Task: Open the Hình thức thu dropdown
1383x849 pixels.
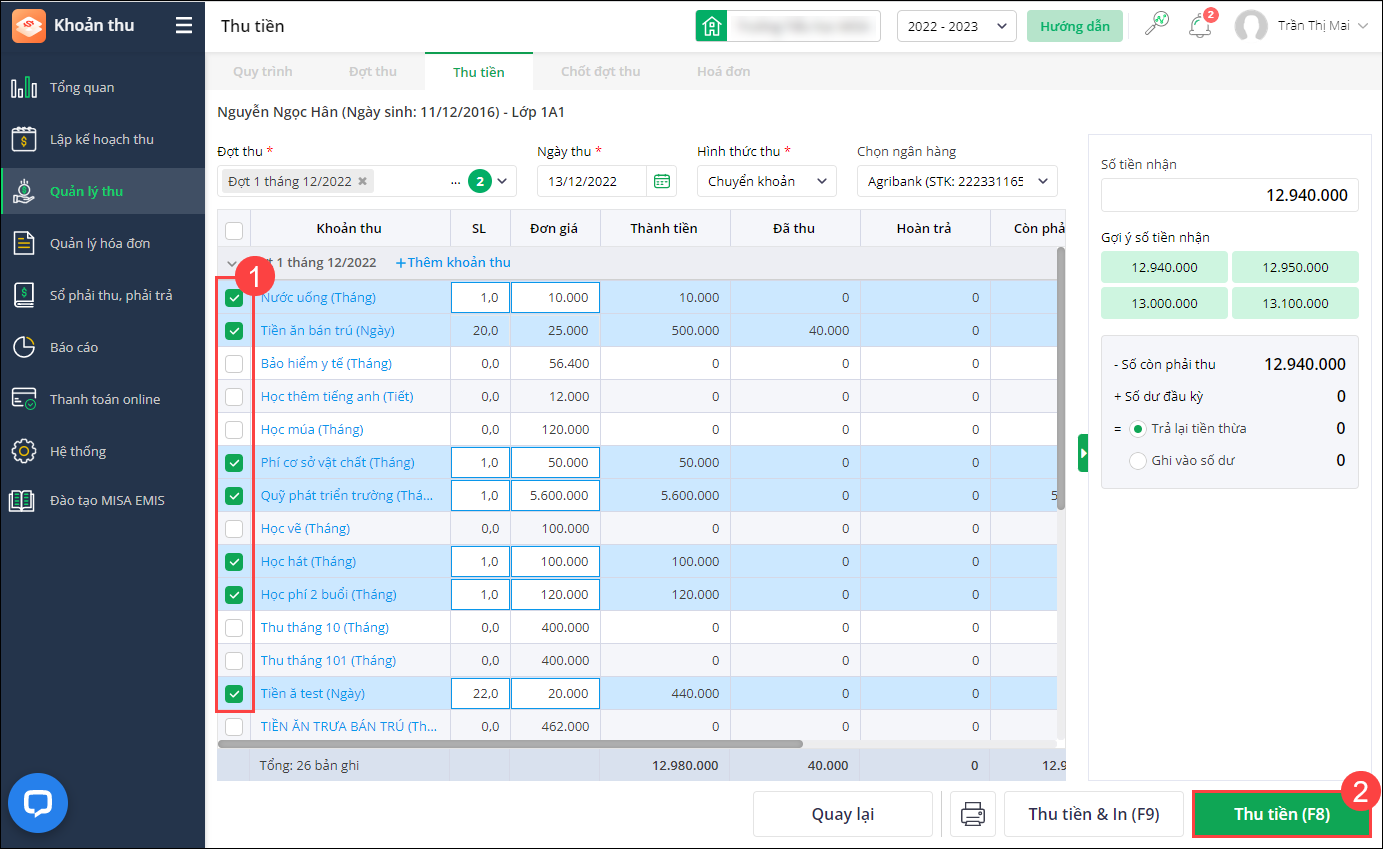Action: (766, 181)
